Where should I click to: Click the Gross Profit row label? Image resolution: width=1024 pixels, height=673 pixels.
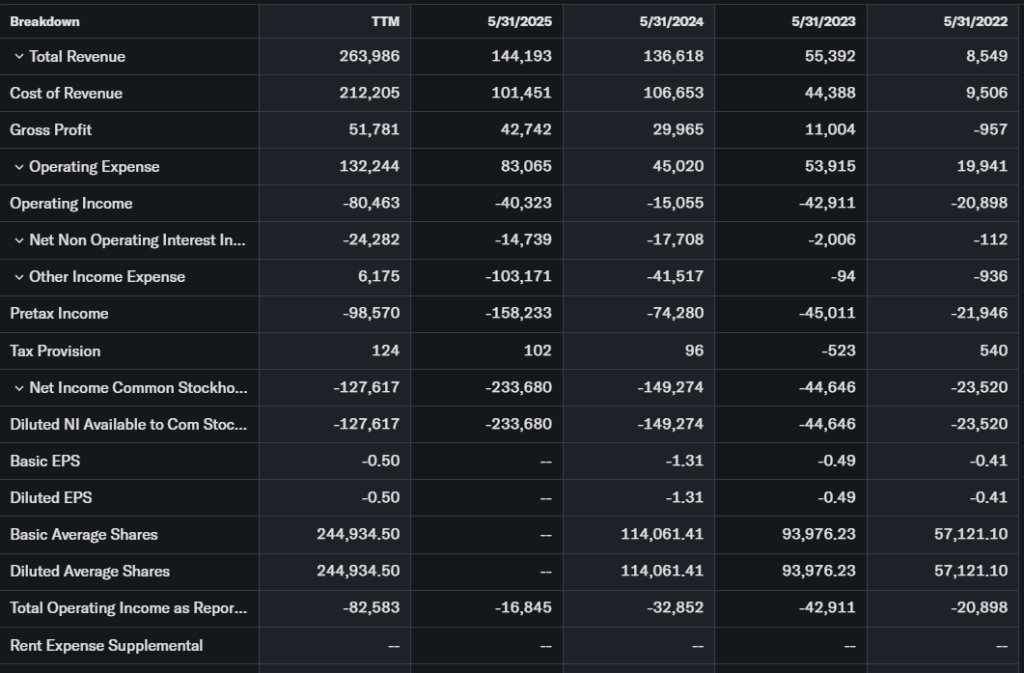tap(51, 130)
